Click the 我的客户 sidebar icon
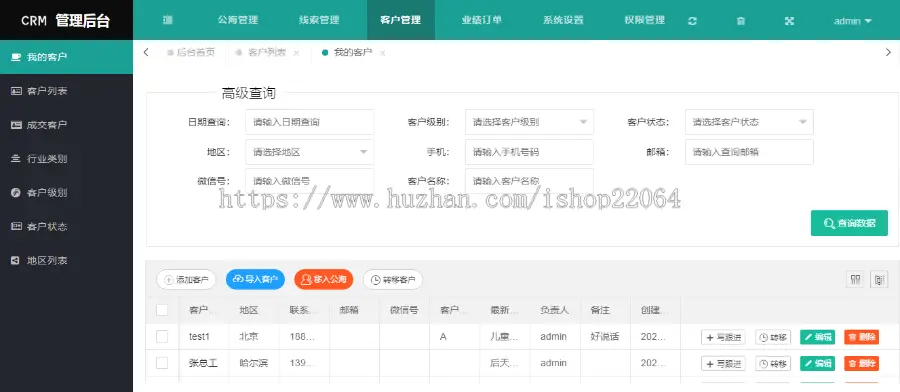Viewport: 900px width, 392px height. [x=16, y=57]
